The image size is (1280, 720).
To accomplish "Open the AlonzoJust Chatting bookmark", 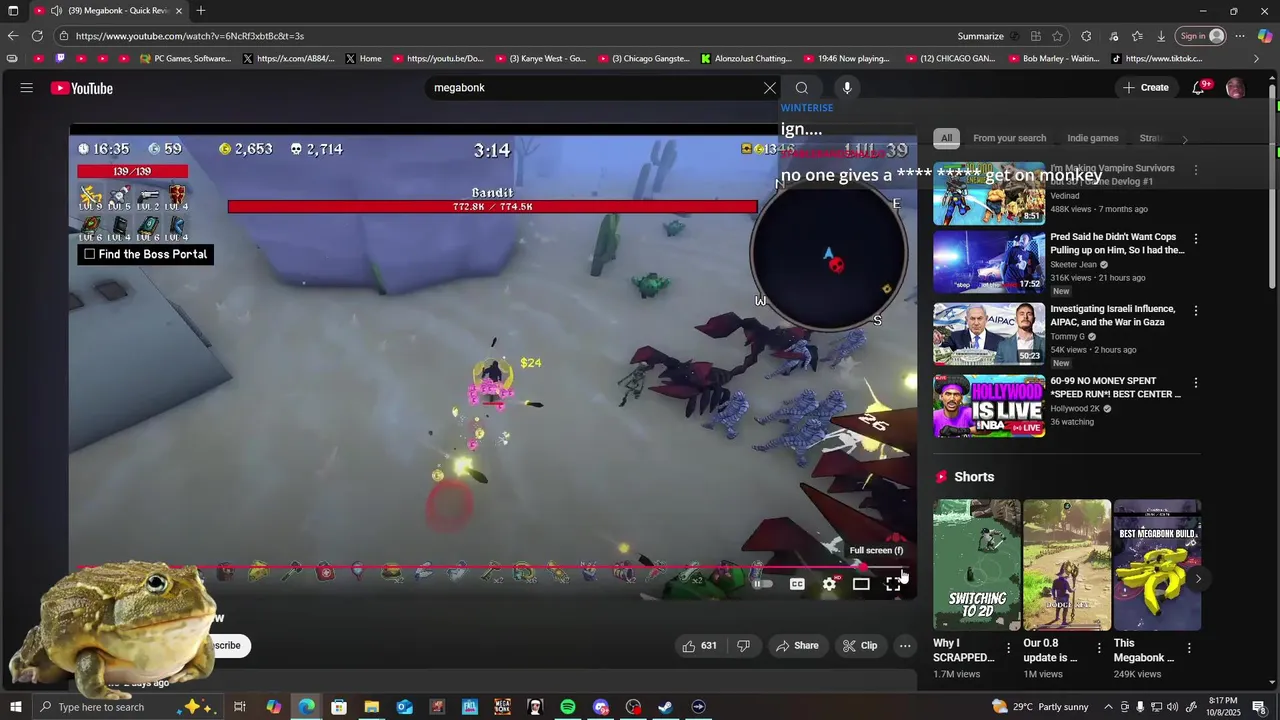I will coord(746,59).
